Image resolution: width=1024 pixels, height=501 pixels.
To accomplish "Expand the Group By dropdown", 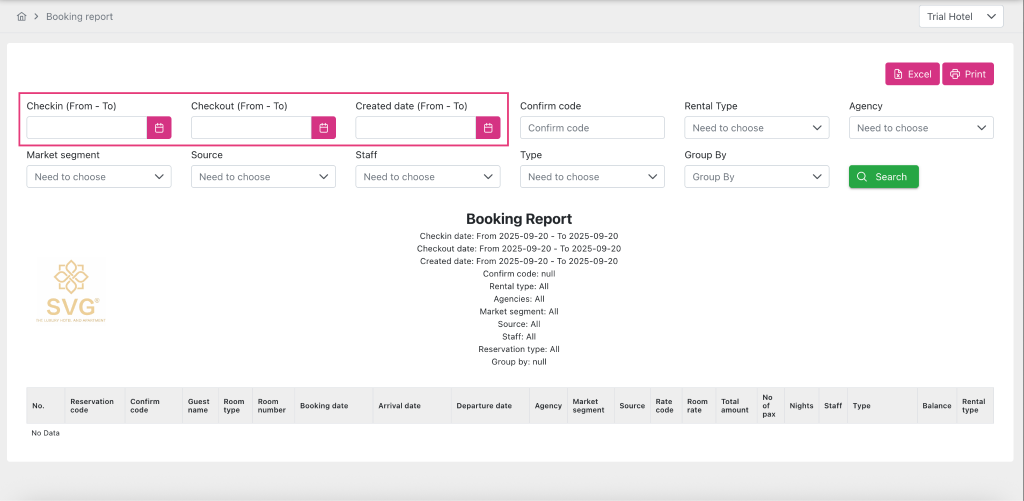I will click(x=756, y=177).
